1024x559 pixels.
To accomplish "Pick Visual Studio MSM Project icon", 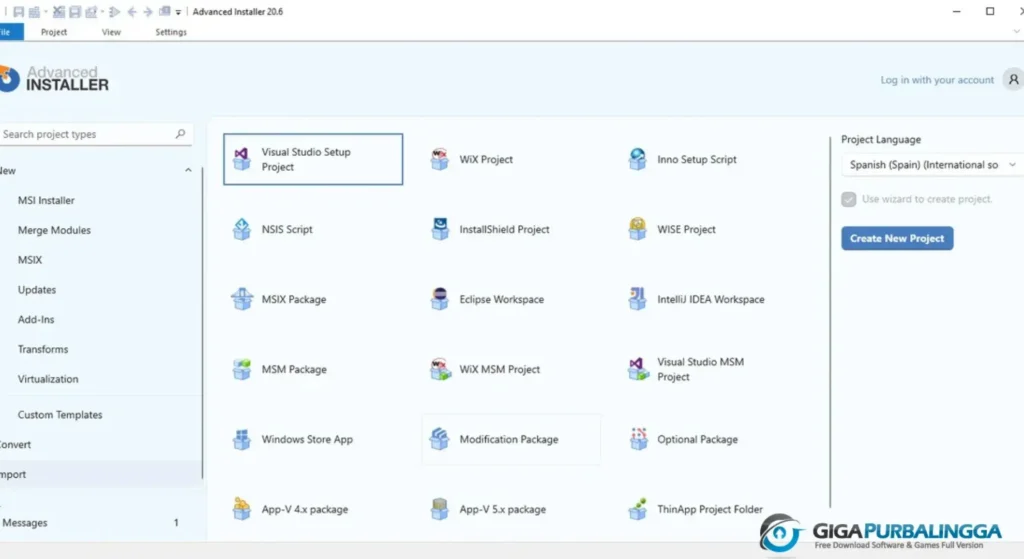I will pyautogui.click(x=638, y=369).
